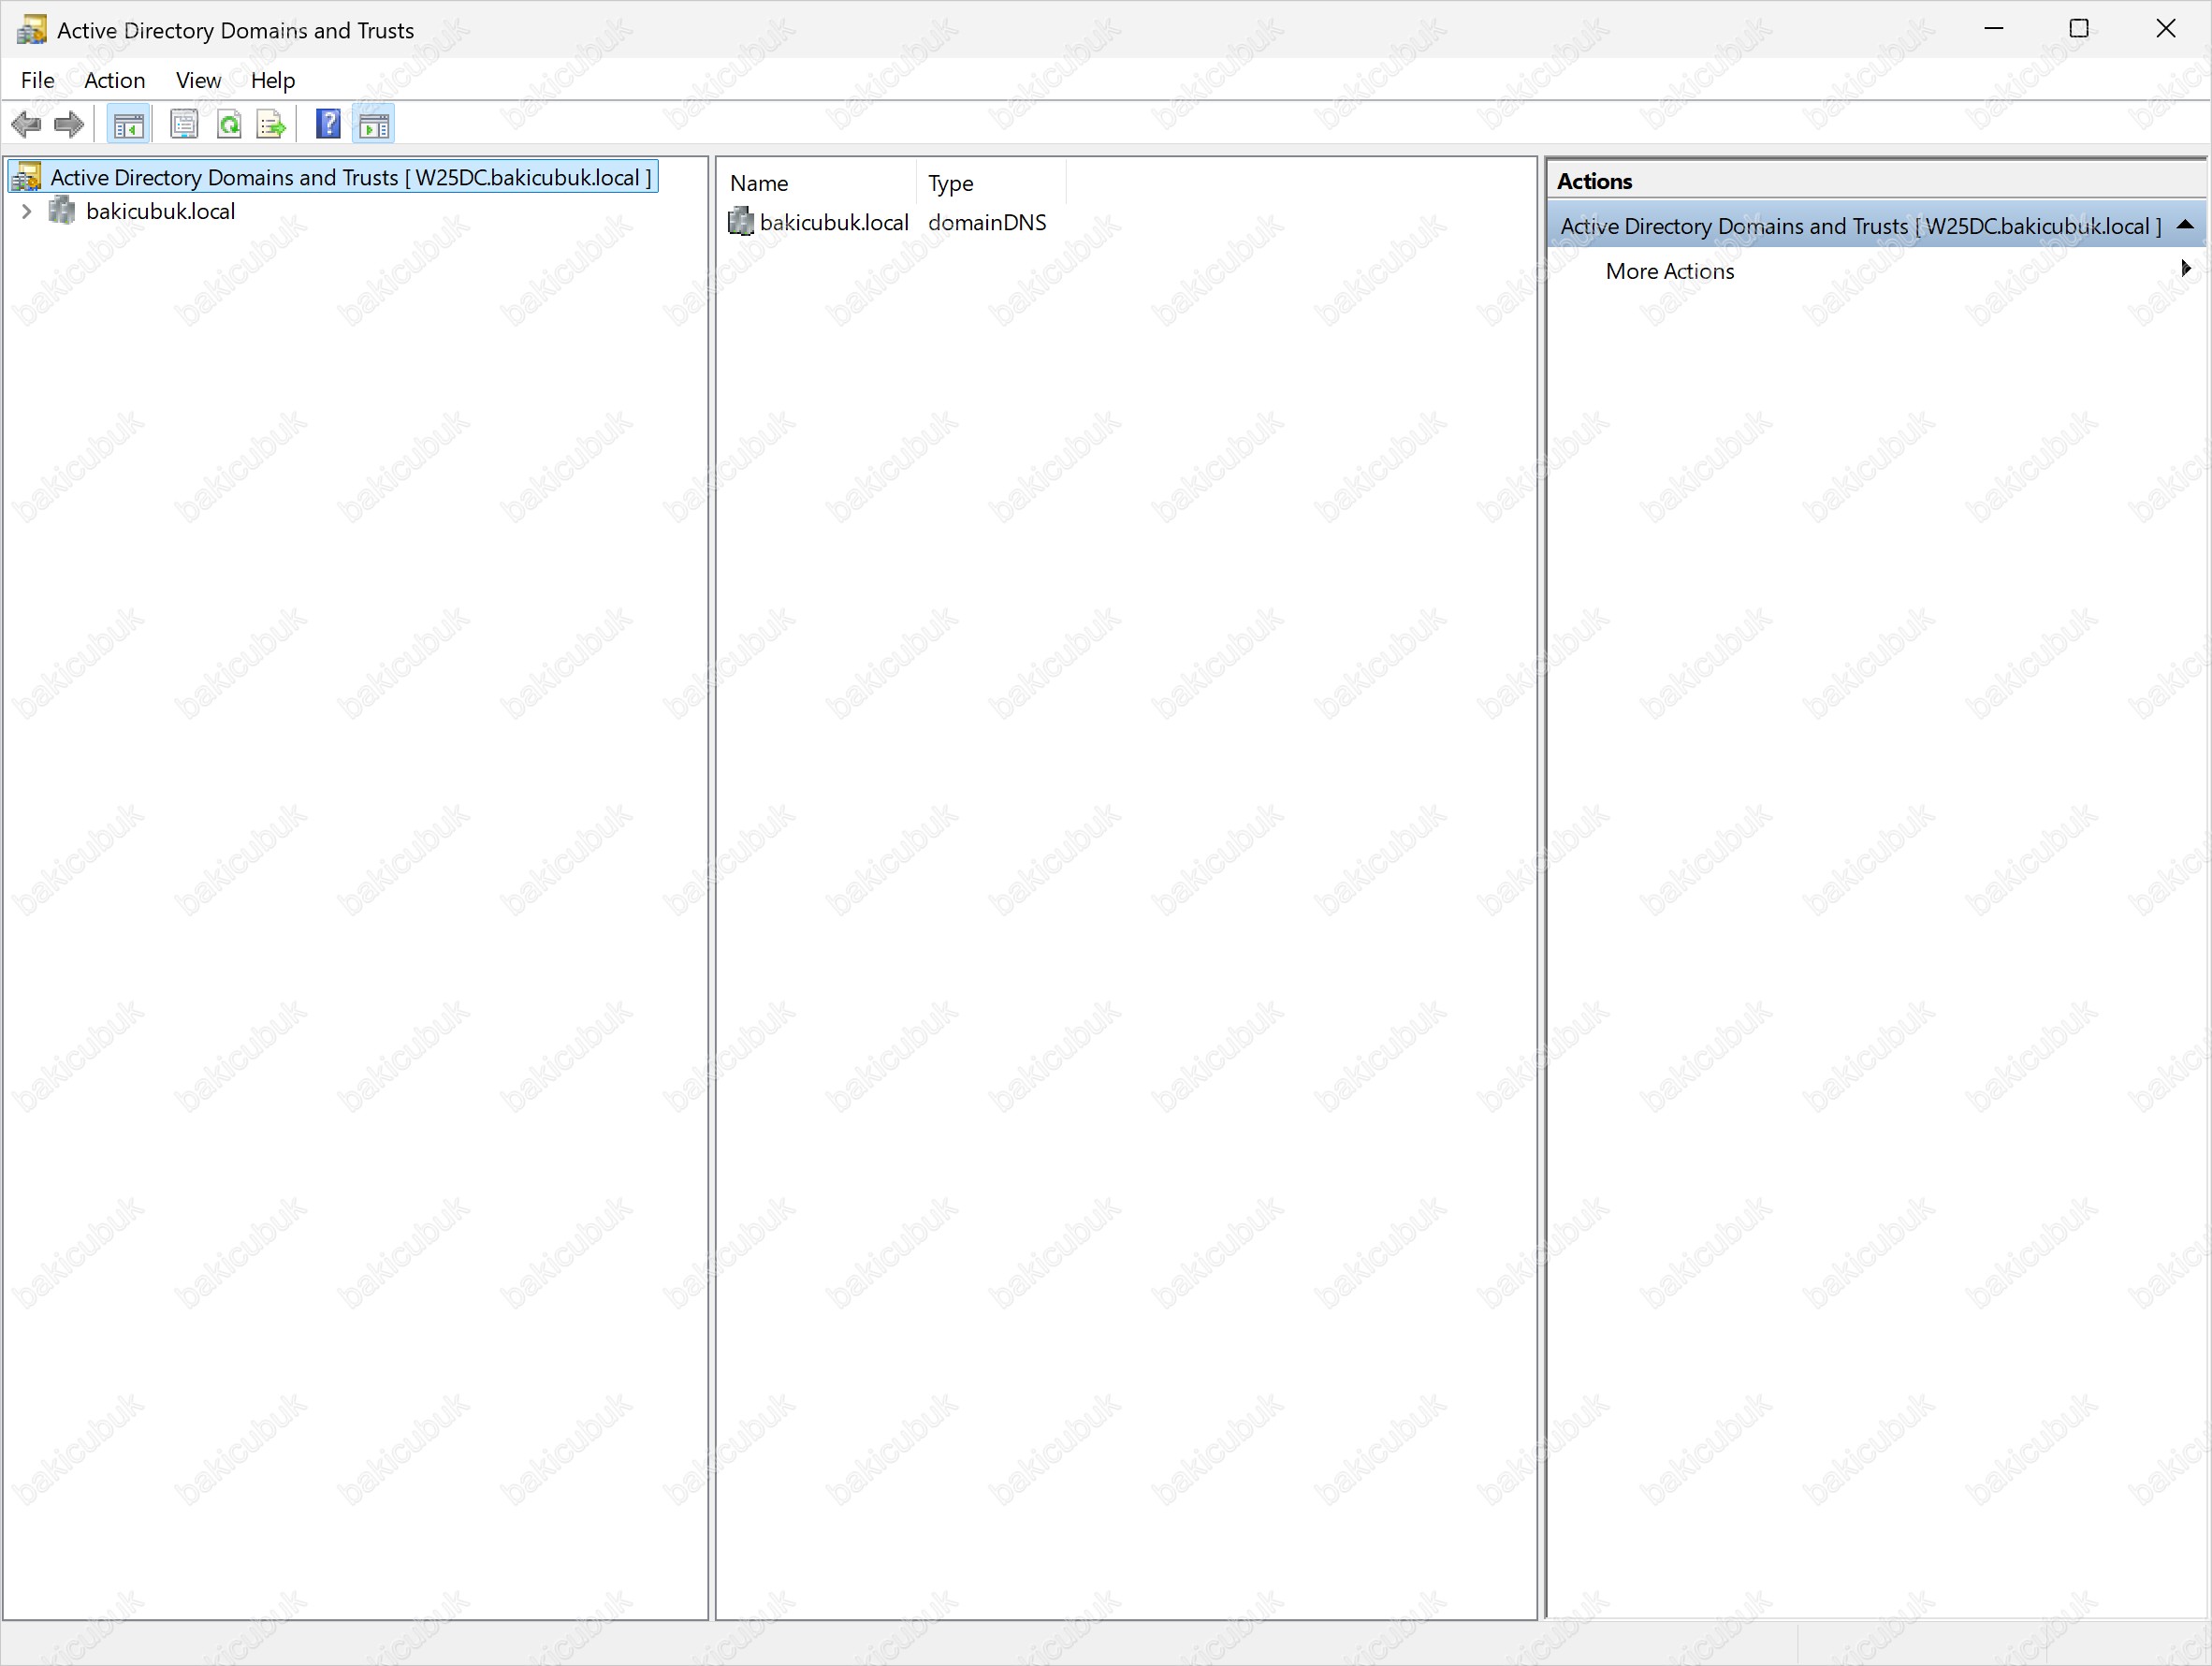Click the root node icon in tree
2212x1666 pixels.
click(x=26, y=177)
